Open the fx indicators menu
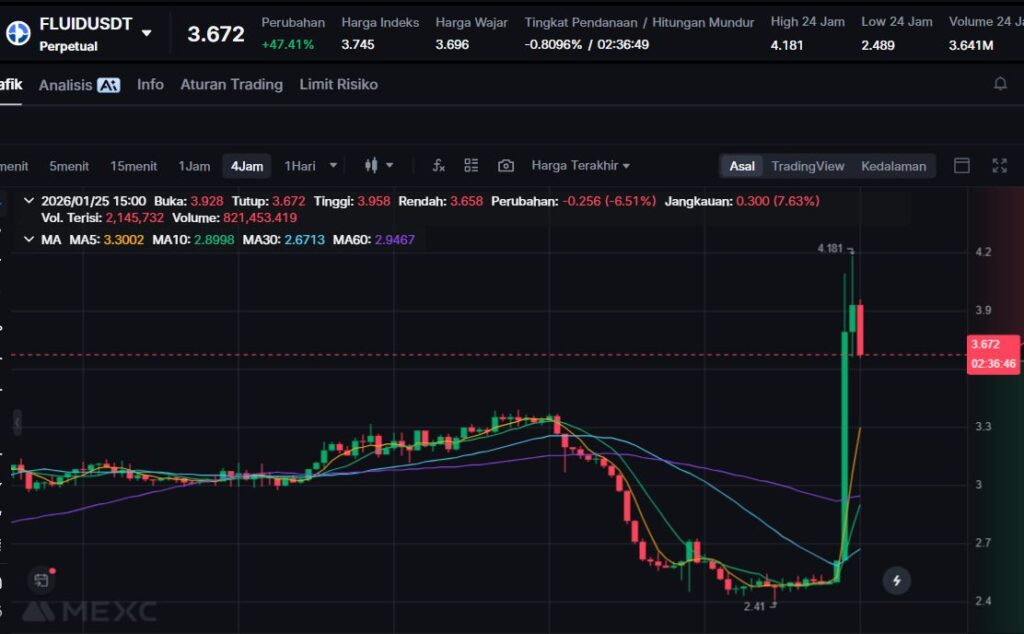This screenshot has width=1024, height=634. pos(438,166)
